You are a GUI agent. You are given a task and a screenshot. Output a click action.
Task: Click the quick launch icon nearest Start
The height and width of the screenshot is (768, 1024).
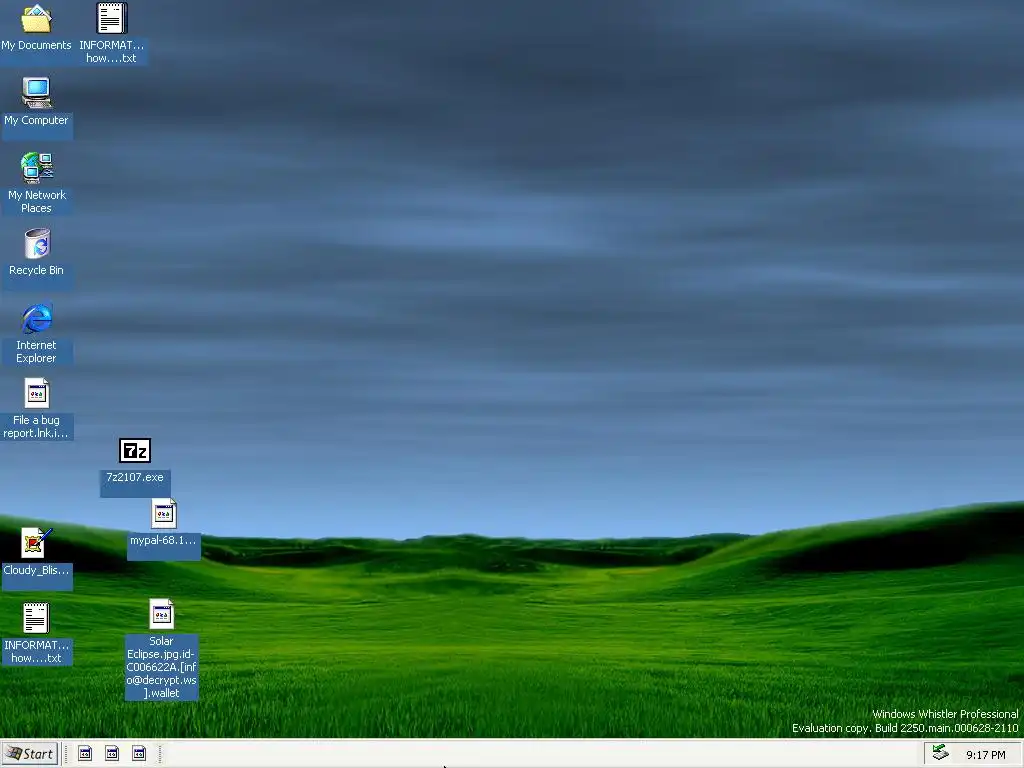[85, 754]
